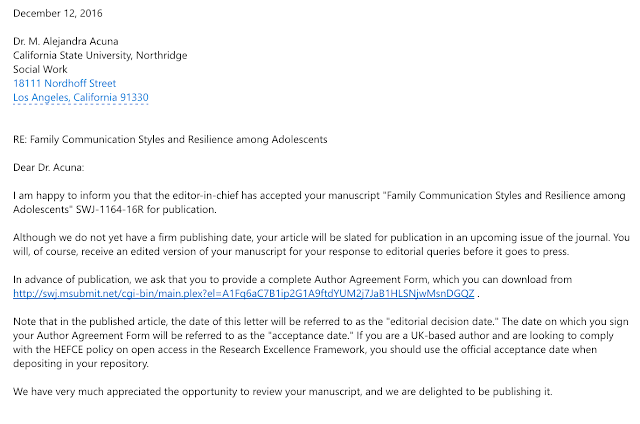
Task: Click the Los Angeles, California 91330 link
Action: pos(80,98)
